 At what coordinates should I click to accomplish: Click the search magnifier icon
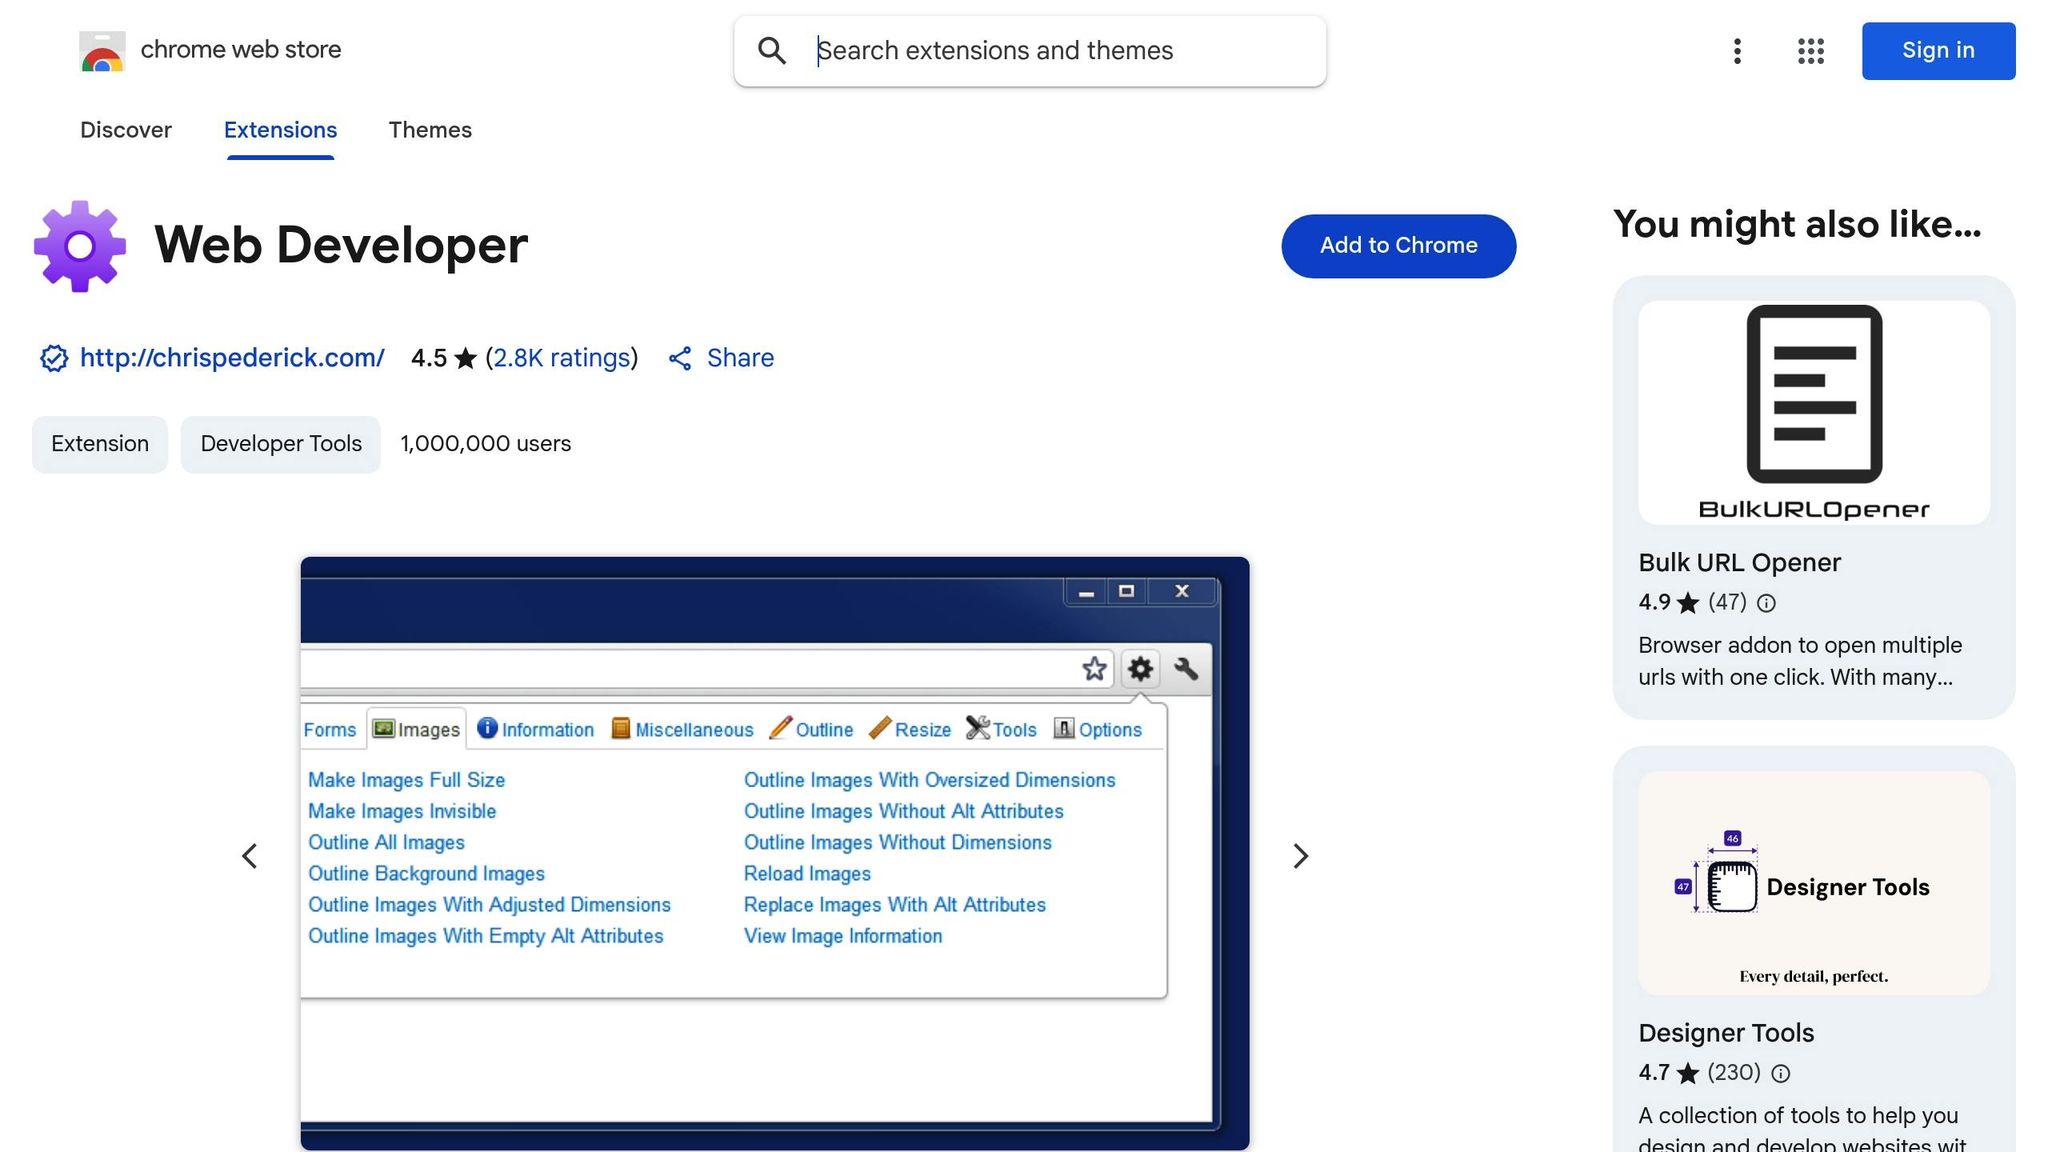tap(771, 51)
